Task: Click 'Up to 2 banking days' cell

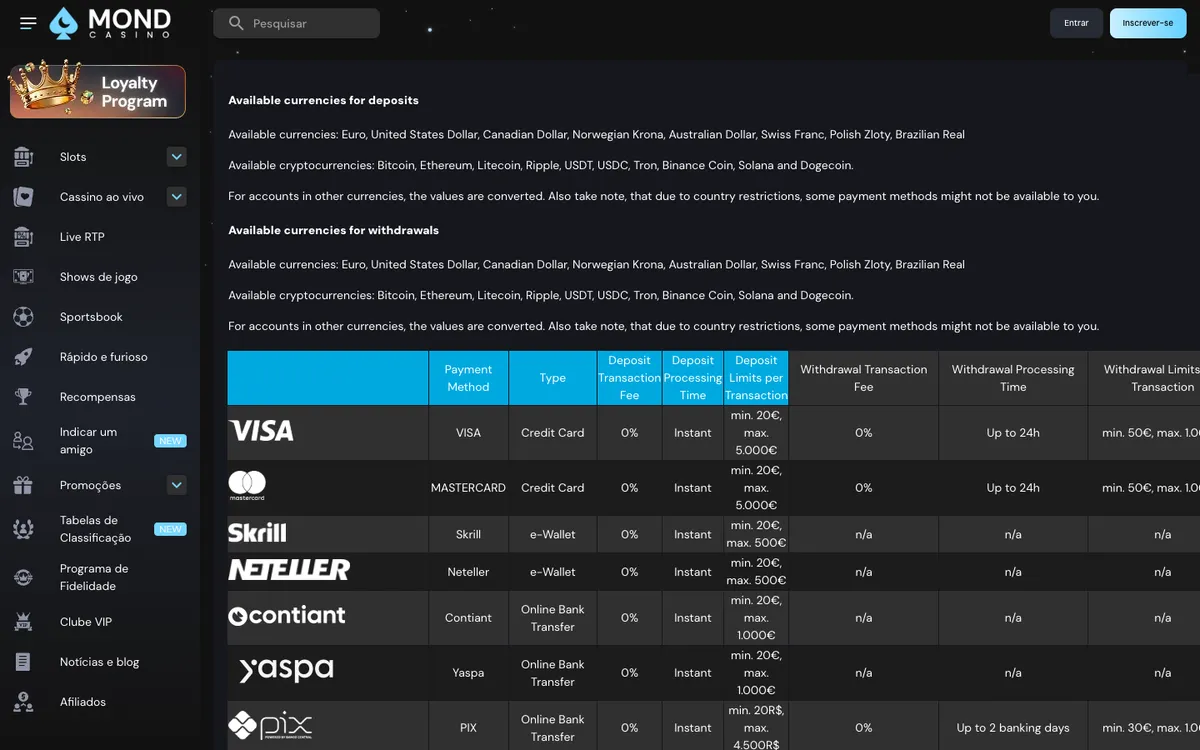Action: click(x=1013, y=728)
